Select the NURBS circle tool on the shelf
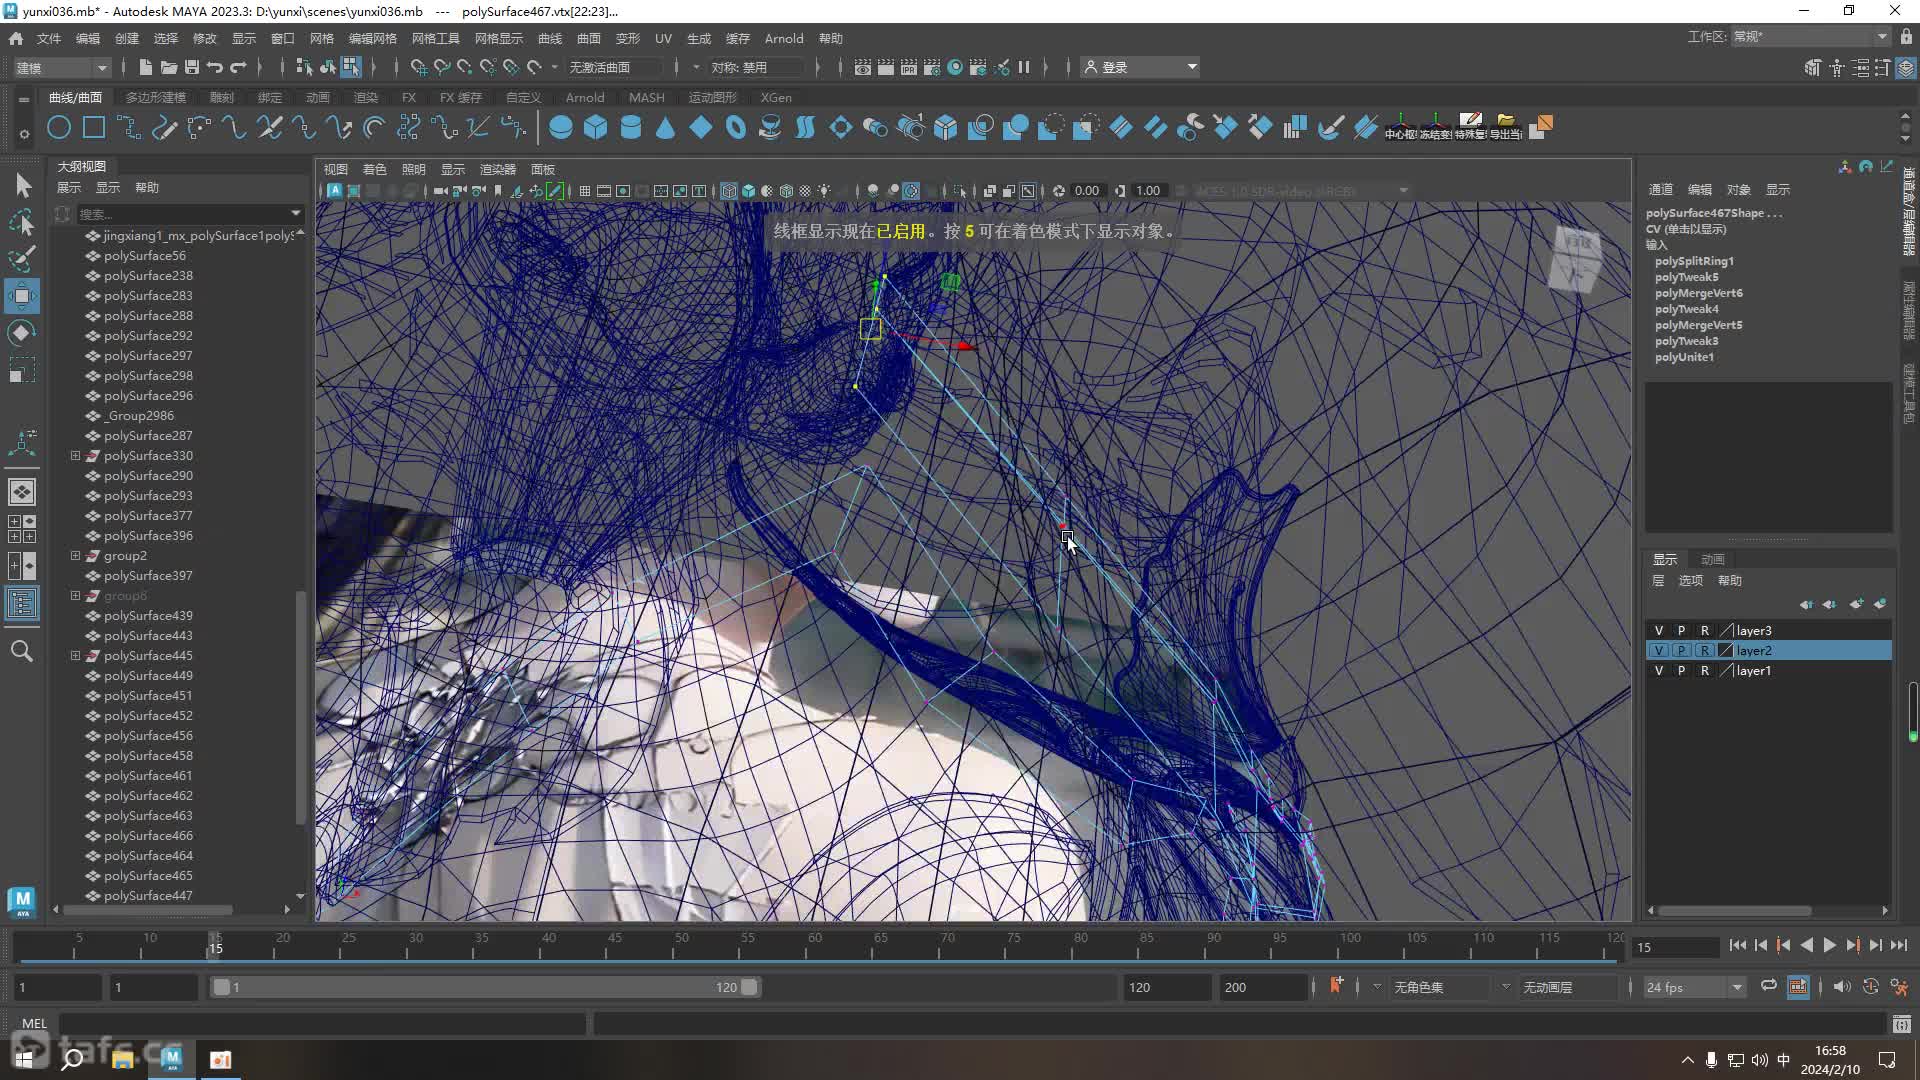This screenshot has height=1080, width=1920. pos(59,128)
